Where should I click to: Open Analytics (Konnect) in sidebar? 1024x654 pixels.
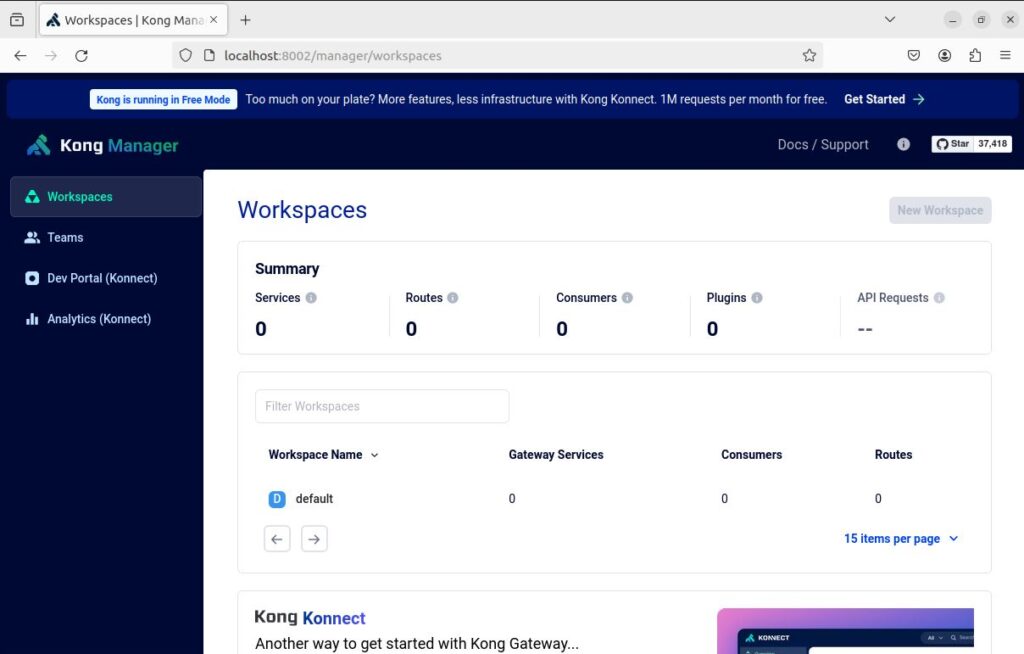[99, 319]
